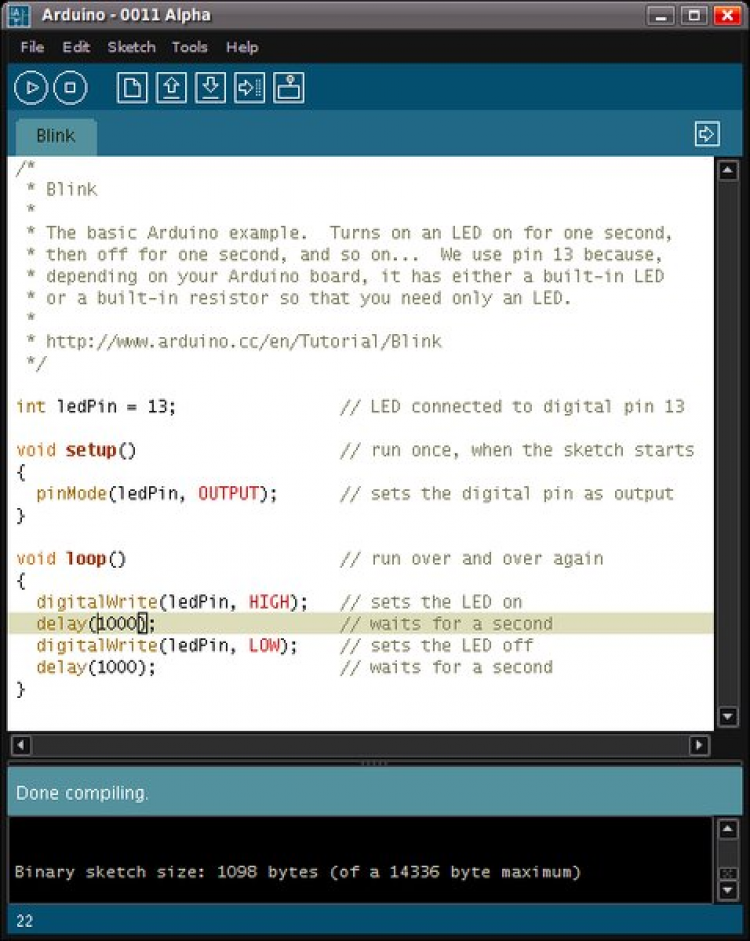Open the Sketch menu
The width and height of the screenshot is (750, 941).
pyautogui.click(x=131, y=47)
